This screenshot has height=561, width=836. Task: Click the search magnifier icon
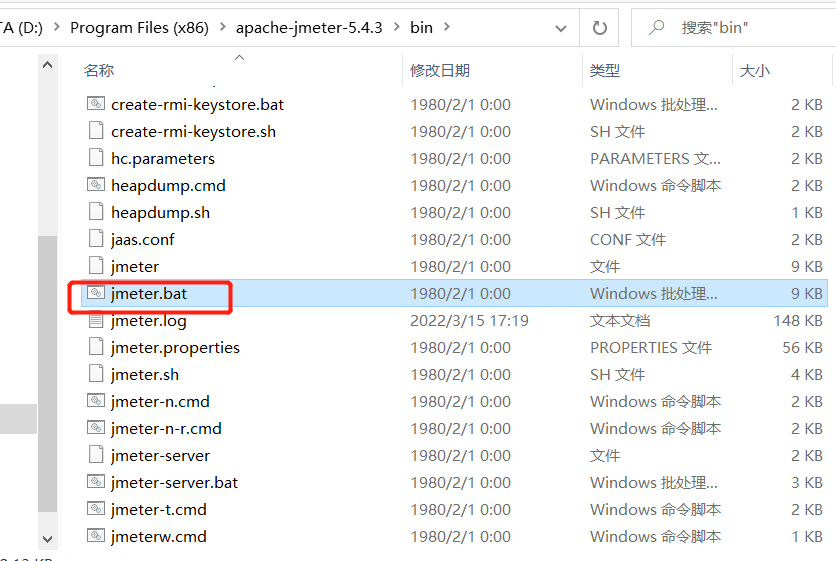click(656, 27)
